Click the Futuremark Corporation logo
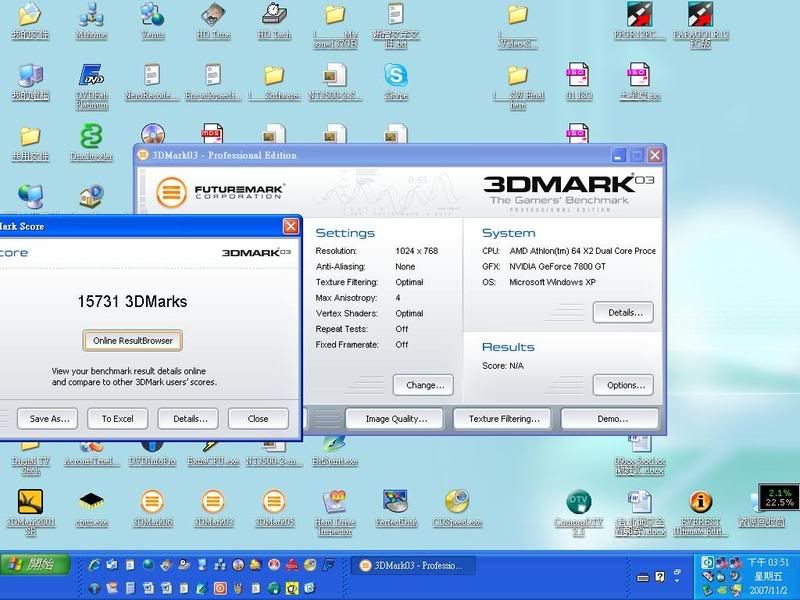This screenshot has height=600, width=800. 219,192
